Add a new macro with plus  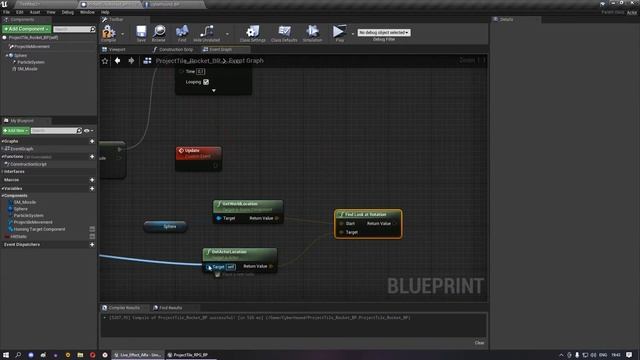tap(92, 180)
